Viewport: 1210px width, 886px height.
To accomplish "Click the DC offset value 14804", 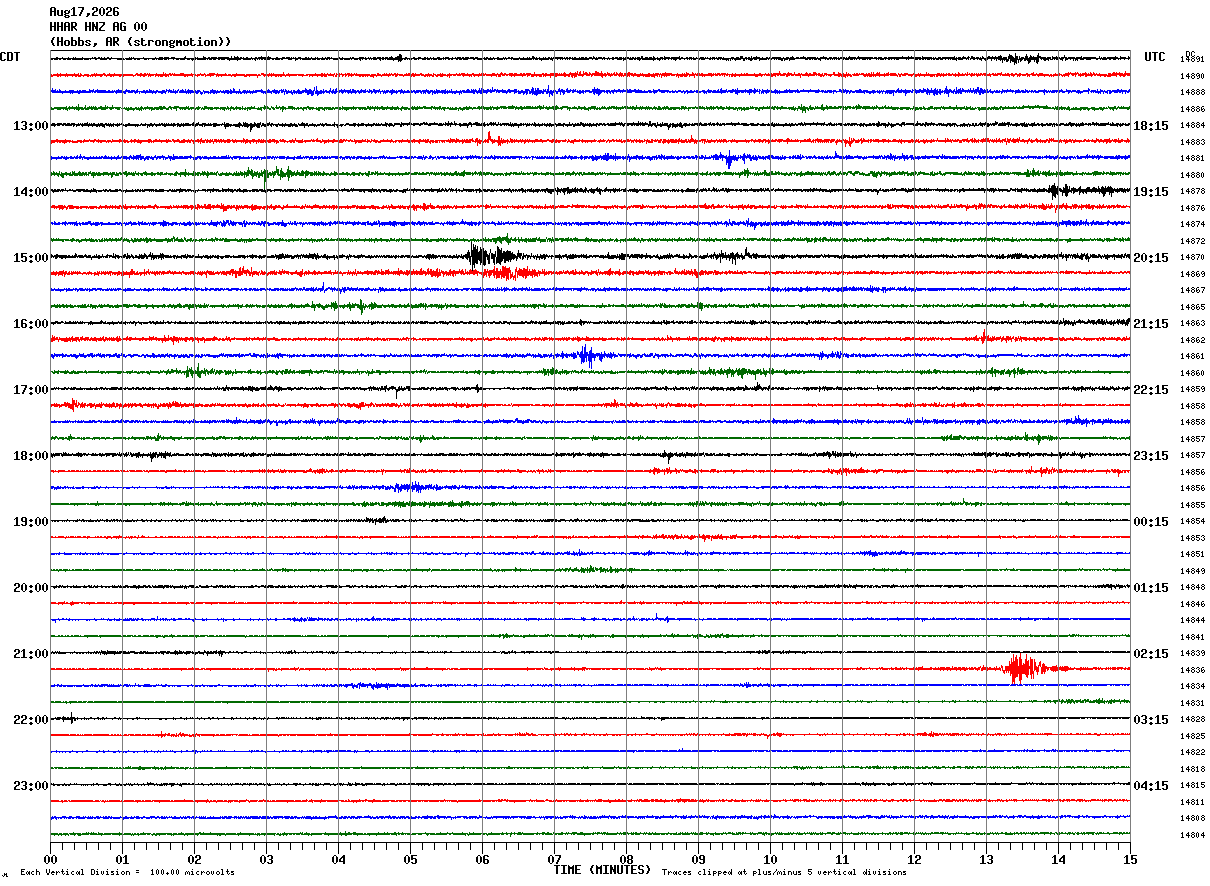I will tap(1192, 835).
